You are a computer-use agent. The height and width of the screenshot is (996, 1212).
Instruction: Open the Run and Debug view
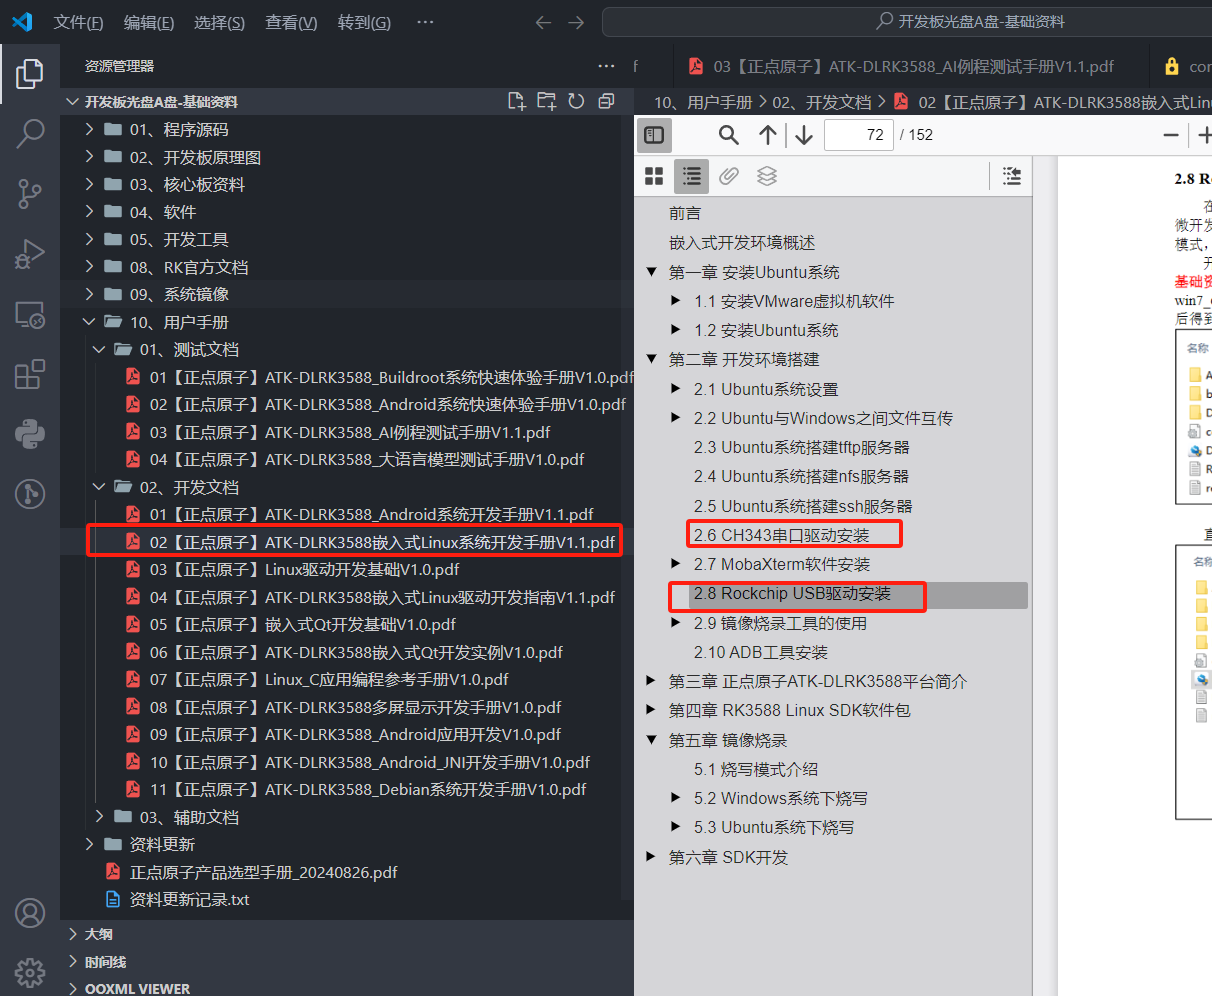click(x=30, y=254)
